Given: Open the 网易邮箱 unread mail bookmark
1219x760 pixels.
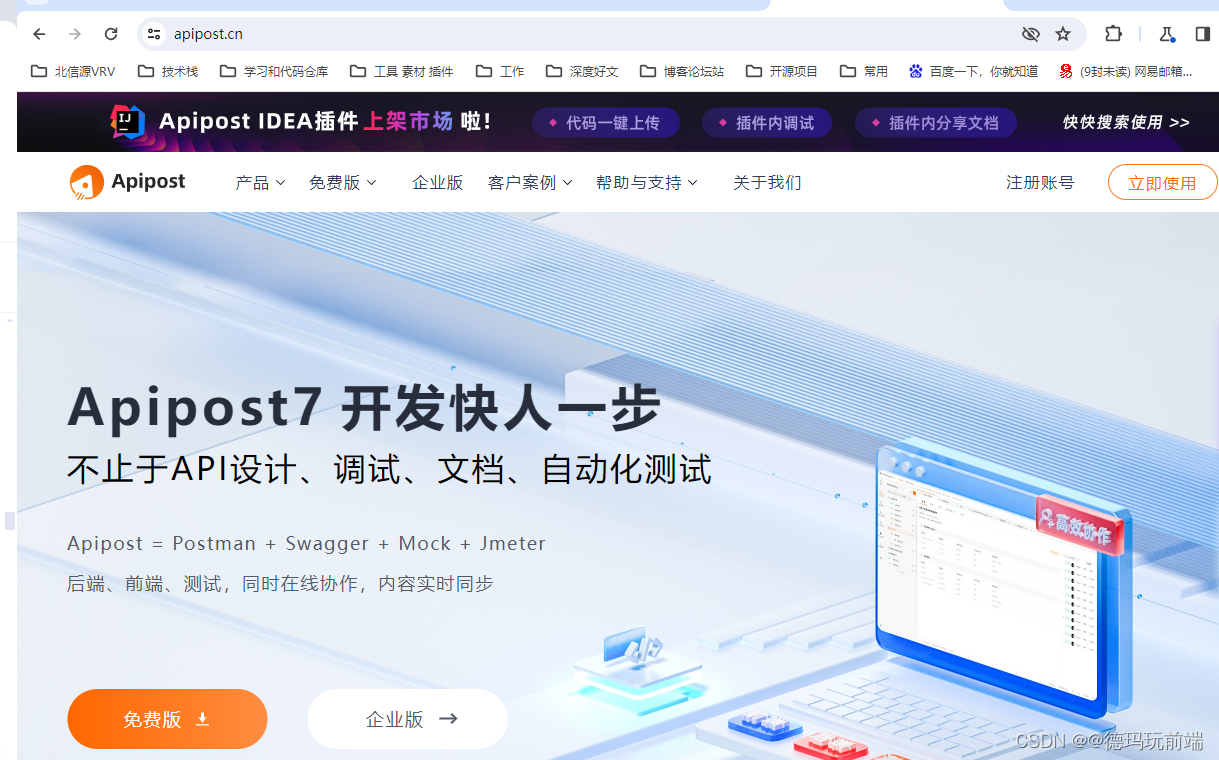Looking at the screenshot, I should tap(1126, 71).
